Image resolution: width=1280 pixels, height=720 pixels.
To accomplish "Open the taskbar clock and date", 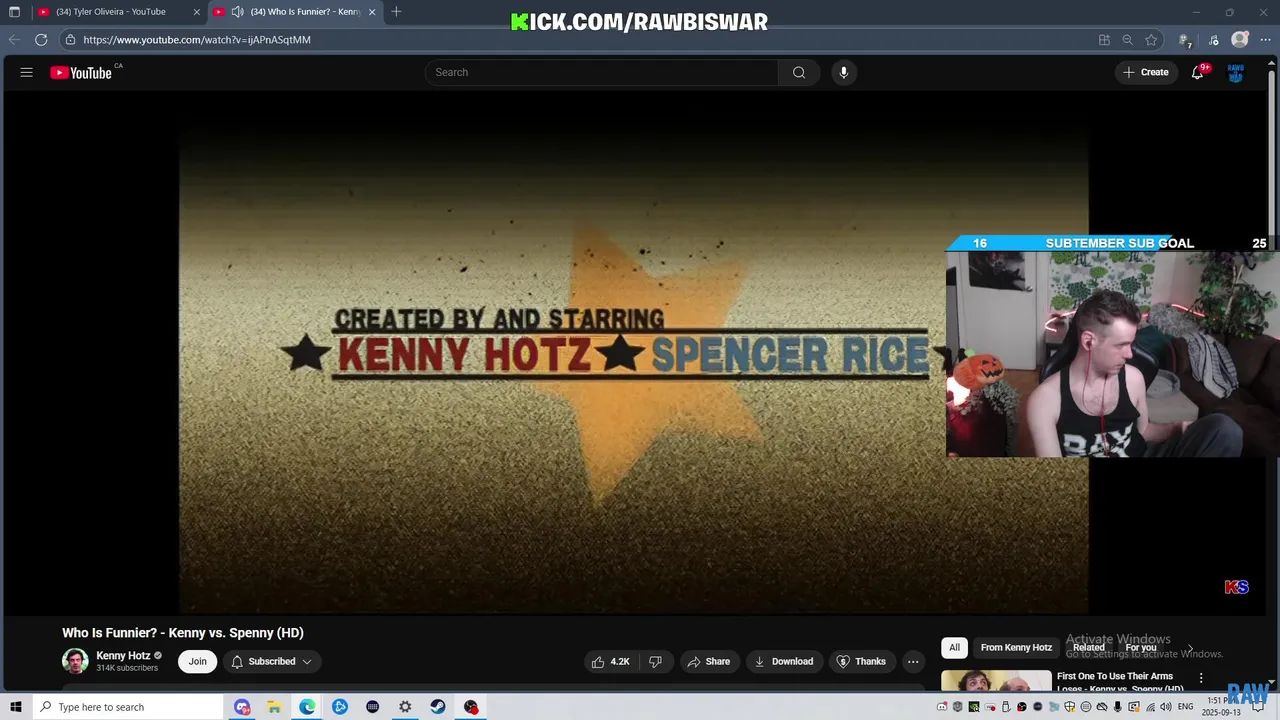I will [x=1223, y=707].
